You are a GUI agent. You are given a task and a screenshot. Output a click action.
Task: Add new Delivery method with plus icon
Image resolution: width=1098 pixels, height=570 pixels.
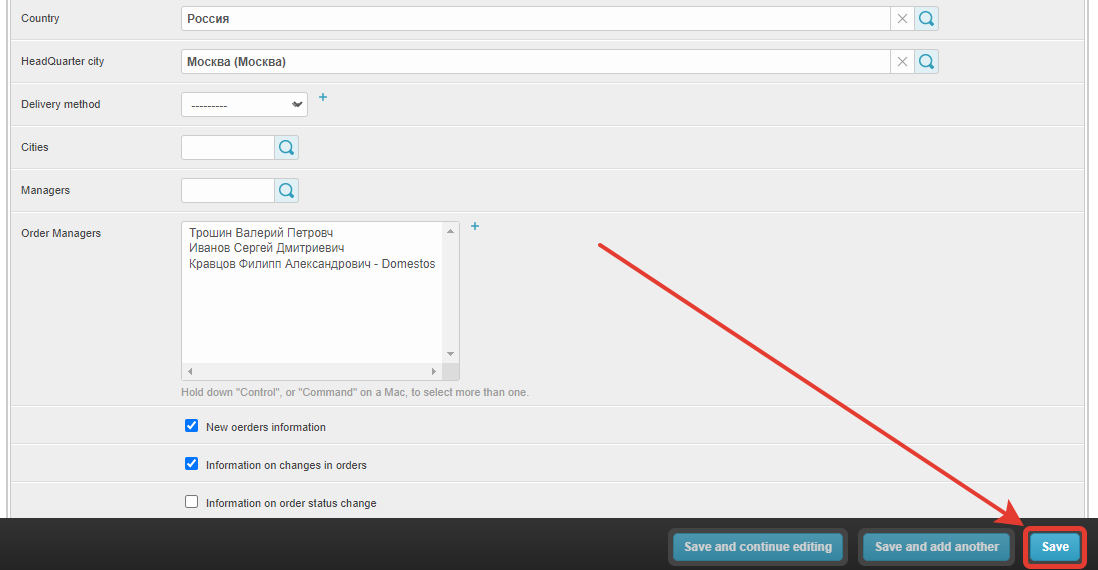(323, 98)
